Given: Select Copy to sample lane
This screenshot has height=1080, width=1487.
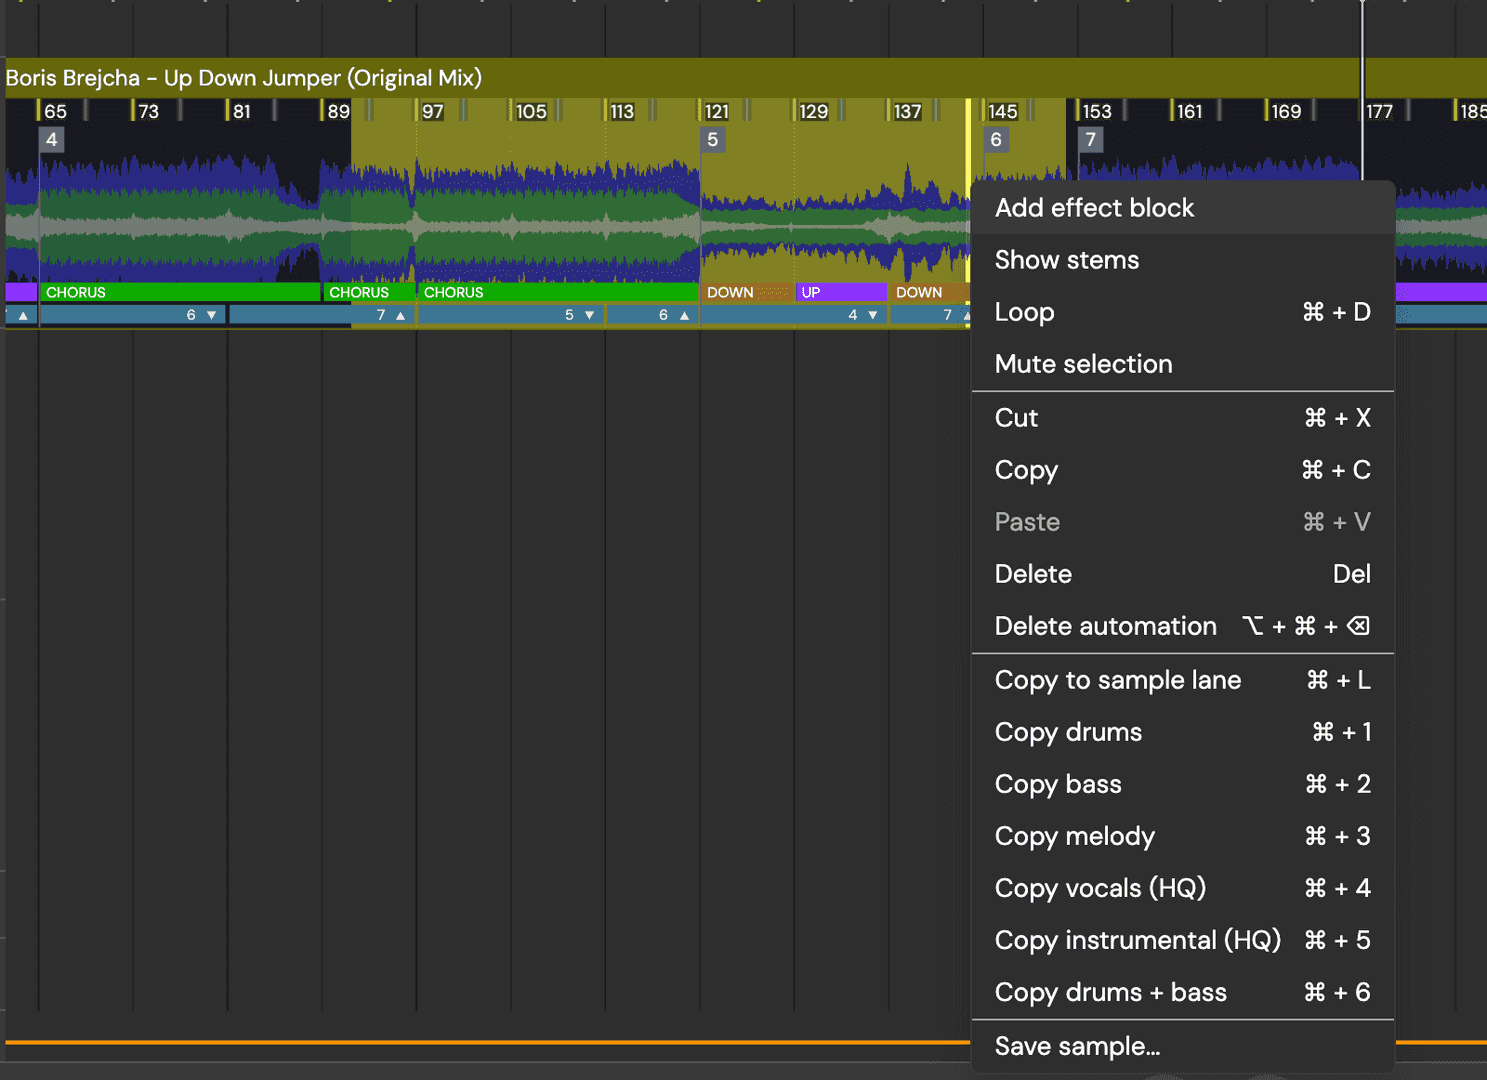Looking at the screenshot, I should pos(1182,680).
